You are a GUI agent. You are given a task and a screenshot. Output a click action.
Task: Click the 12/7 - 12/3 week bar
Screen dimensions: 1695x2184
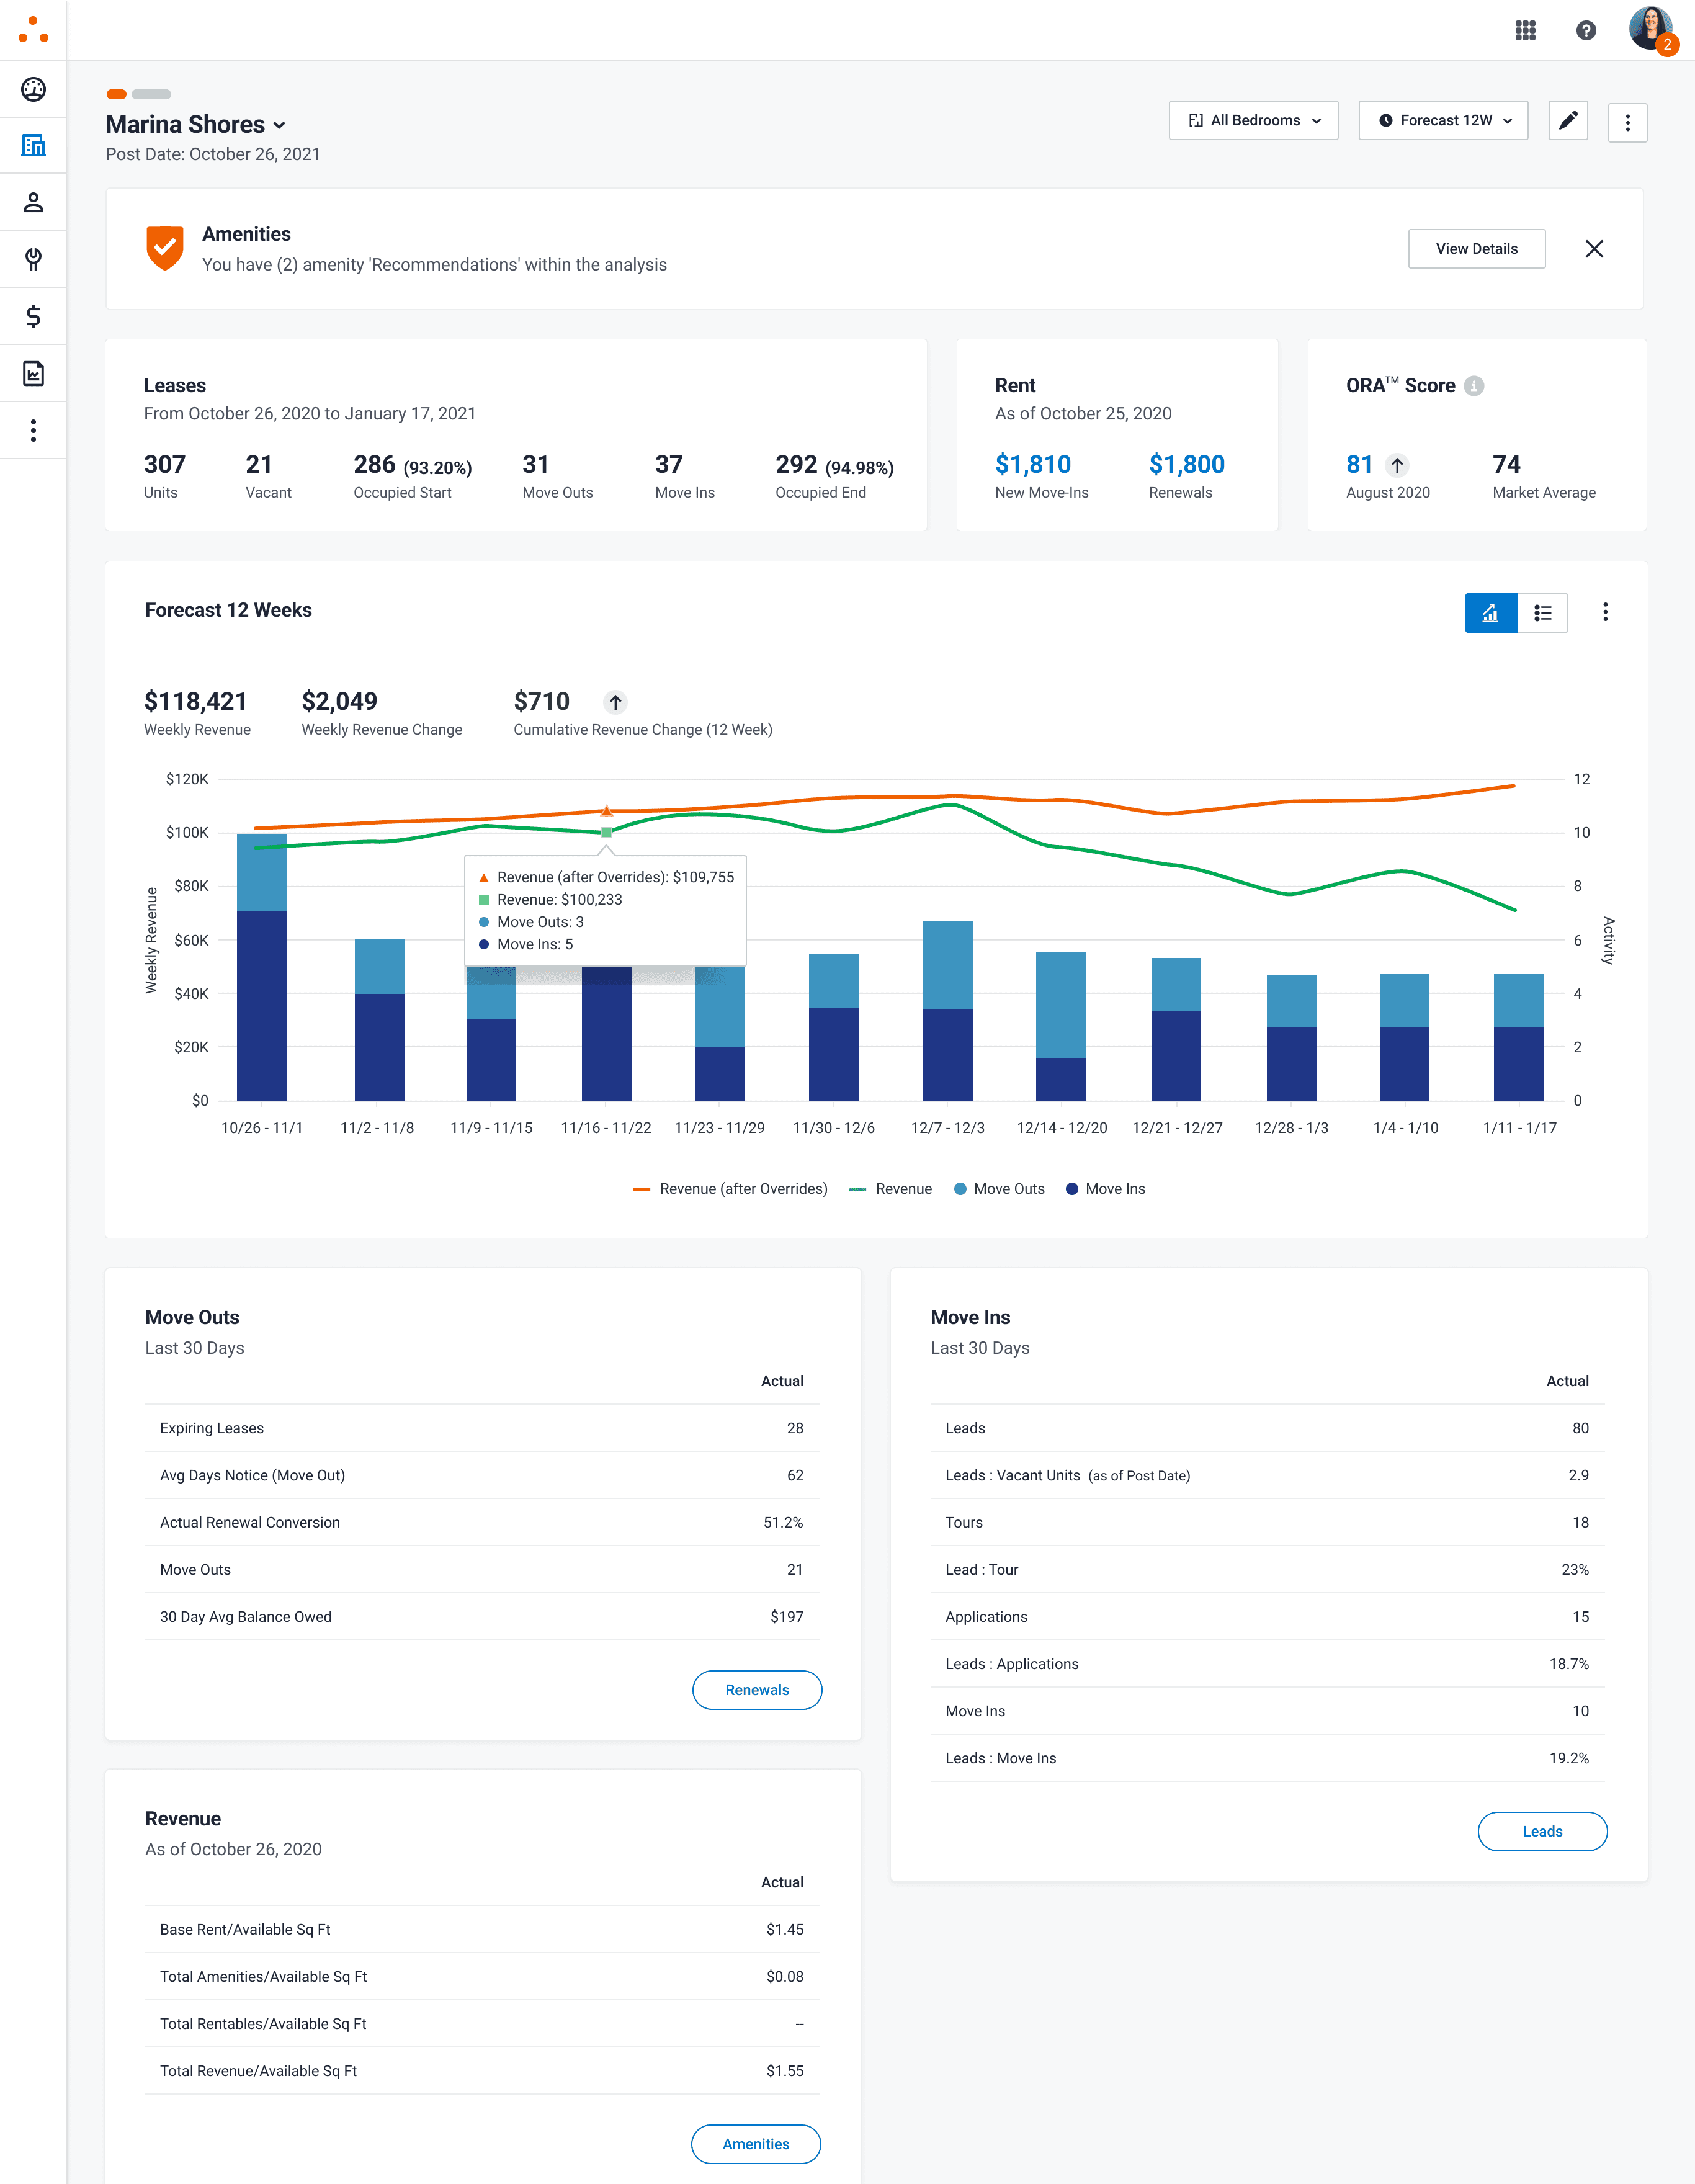[x=948, y=1011]
